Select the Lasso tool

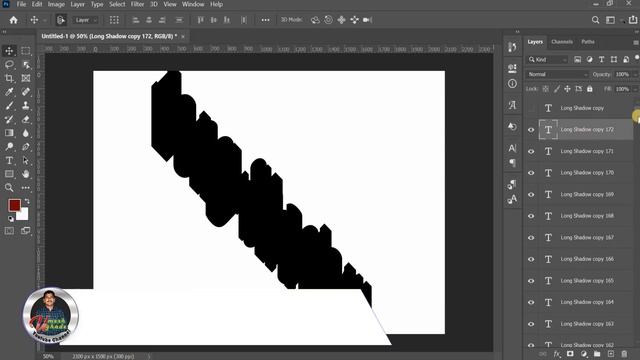coord(9,64)
